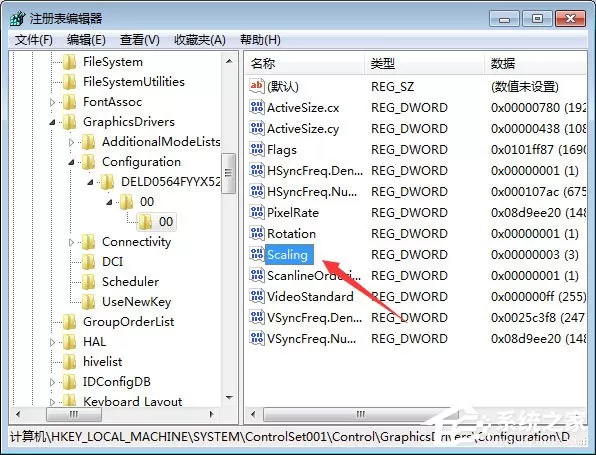Expand the FontAssoc tree node

(52, 102)
